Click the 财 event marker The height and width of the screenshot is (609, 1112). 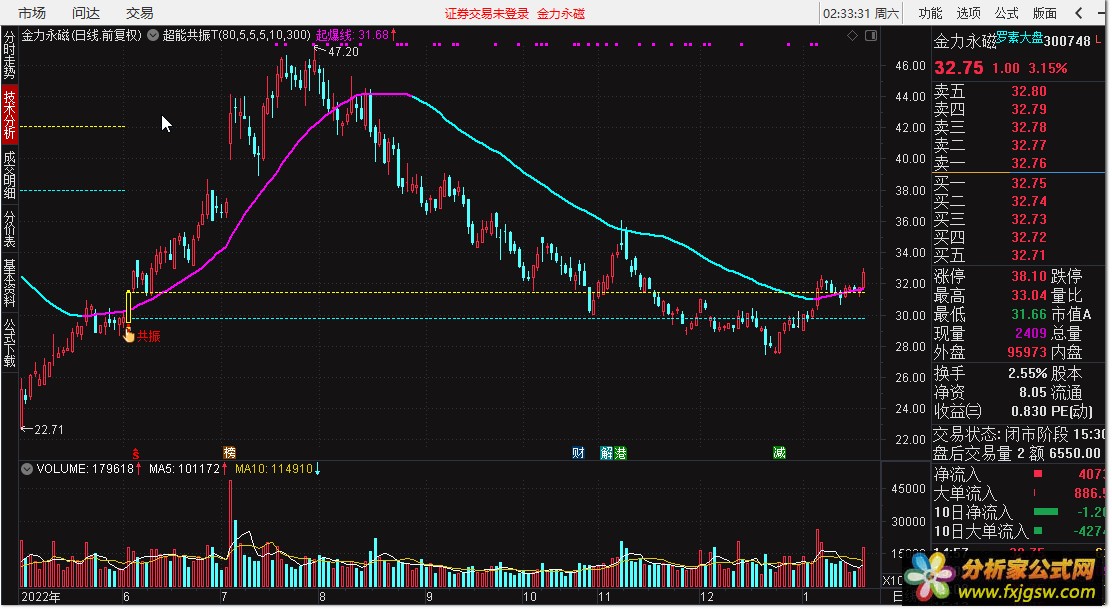coord(578,452)
